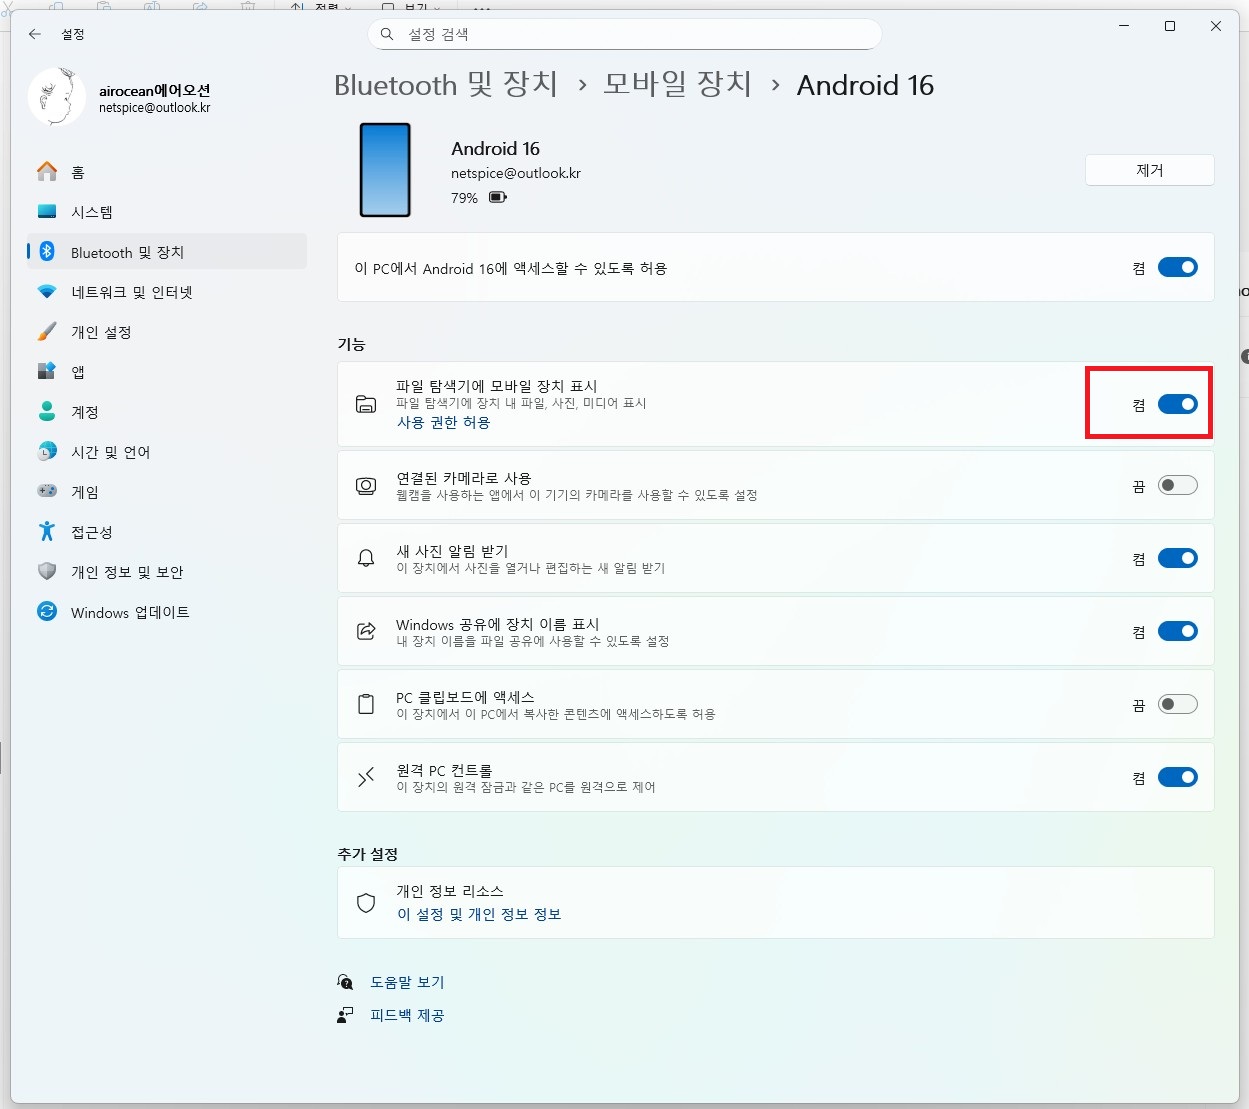Enable PC 클립보드에 액세스 switch
Image resolution: width=1249 pixels, height=1109 pixels.
tap(1178, 704)
